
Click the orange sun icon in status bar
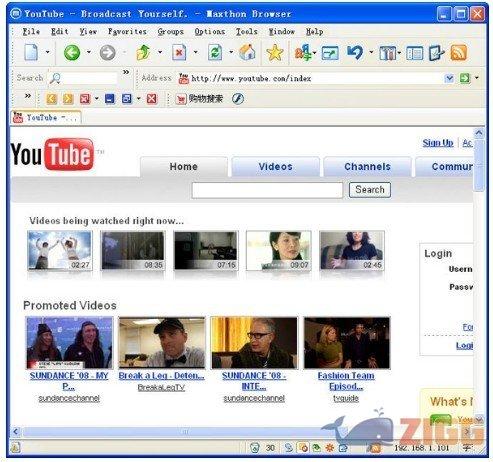pos(330,448)
